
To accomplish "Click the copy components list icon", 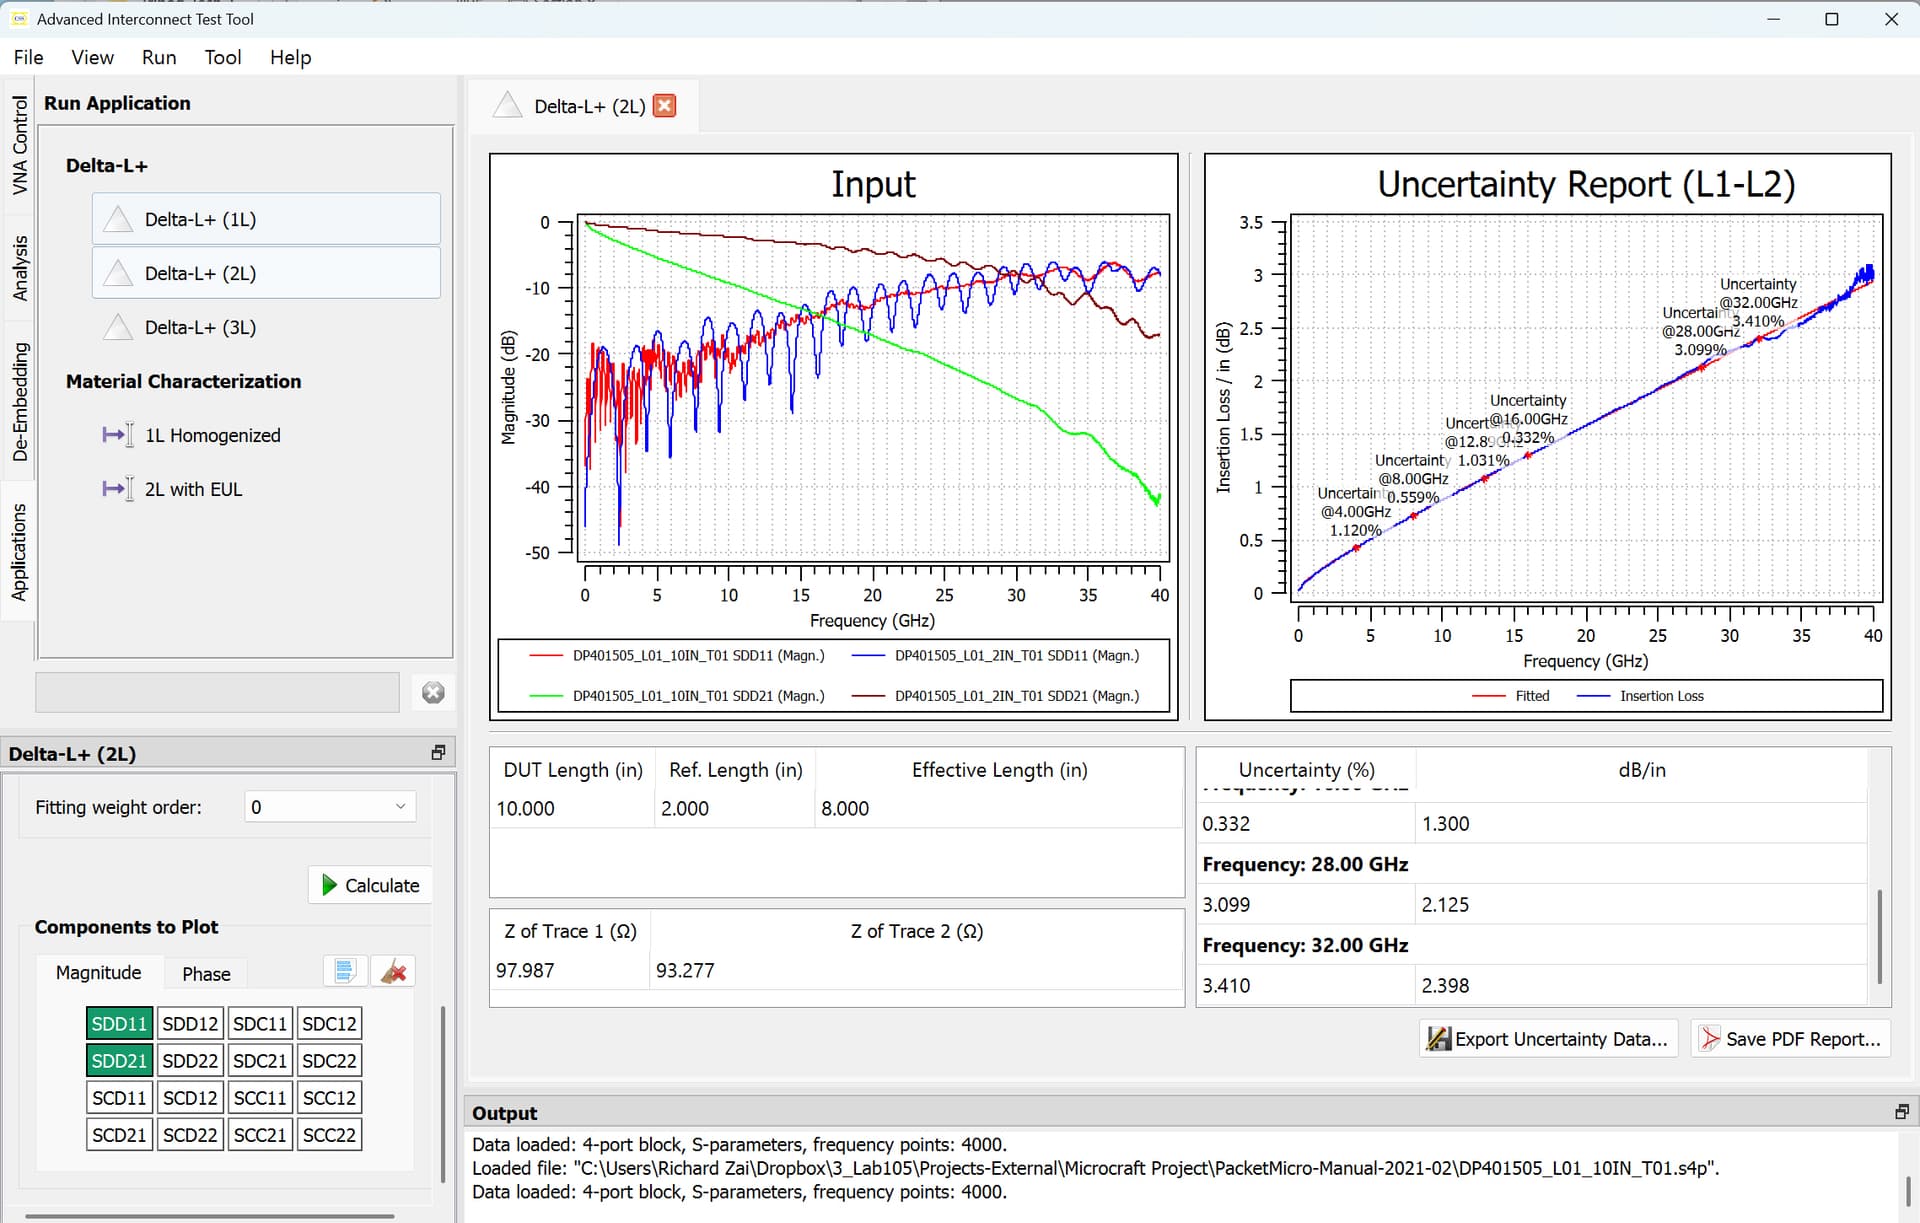I will pyautogui.click(x=344, y=970).
